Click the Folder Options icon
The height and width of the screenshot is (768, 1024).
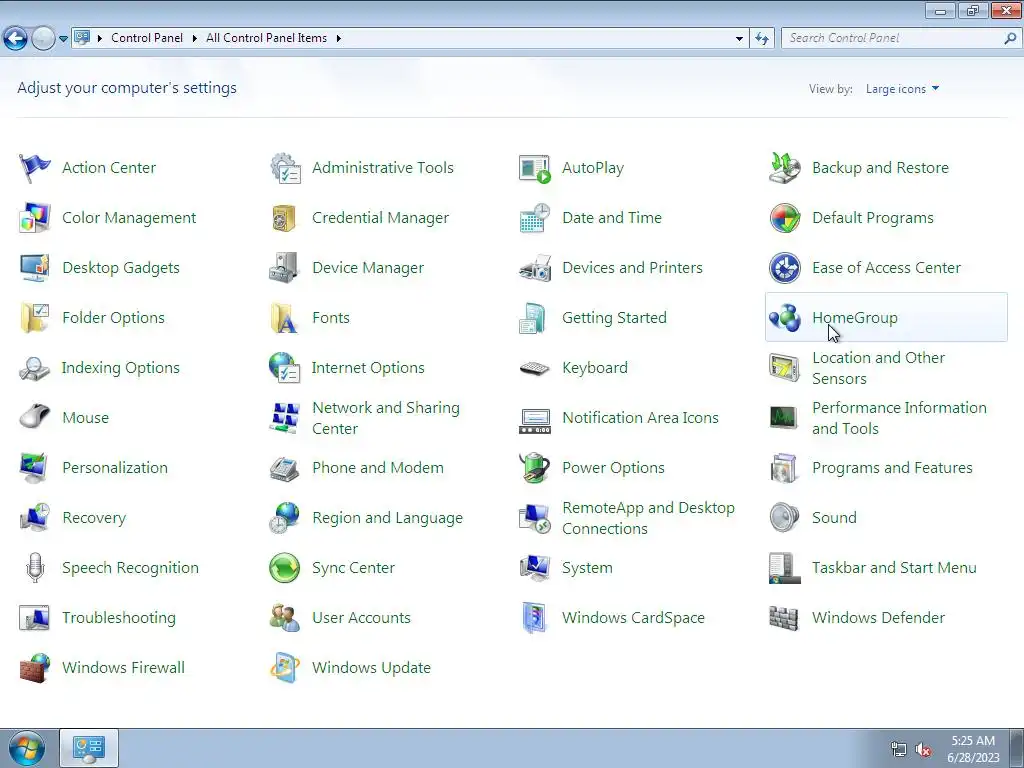click(x=35, y=318)
